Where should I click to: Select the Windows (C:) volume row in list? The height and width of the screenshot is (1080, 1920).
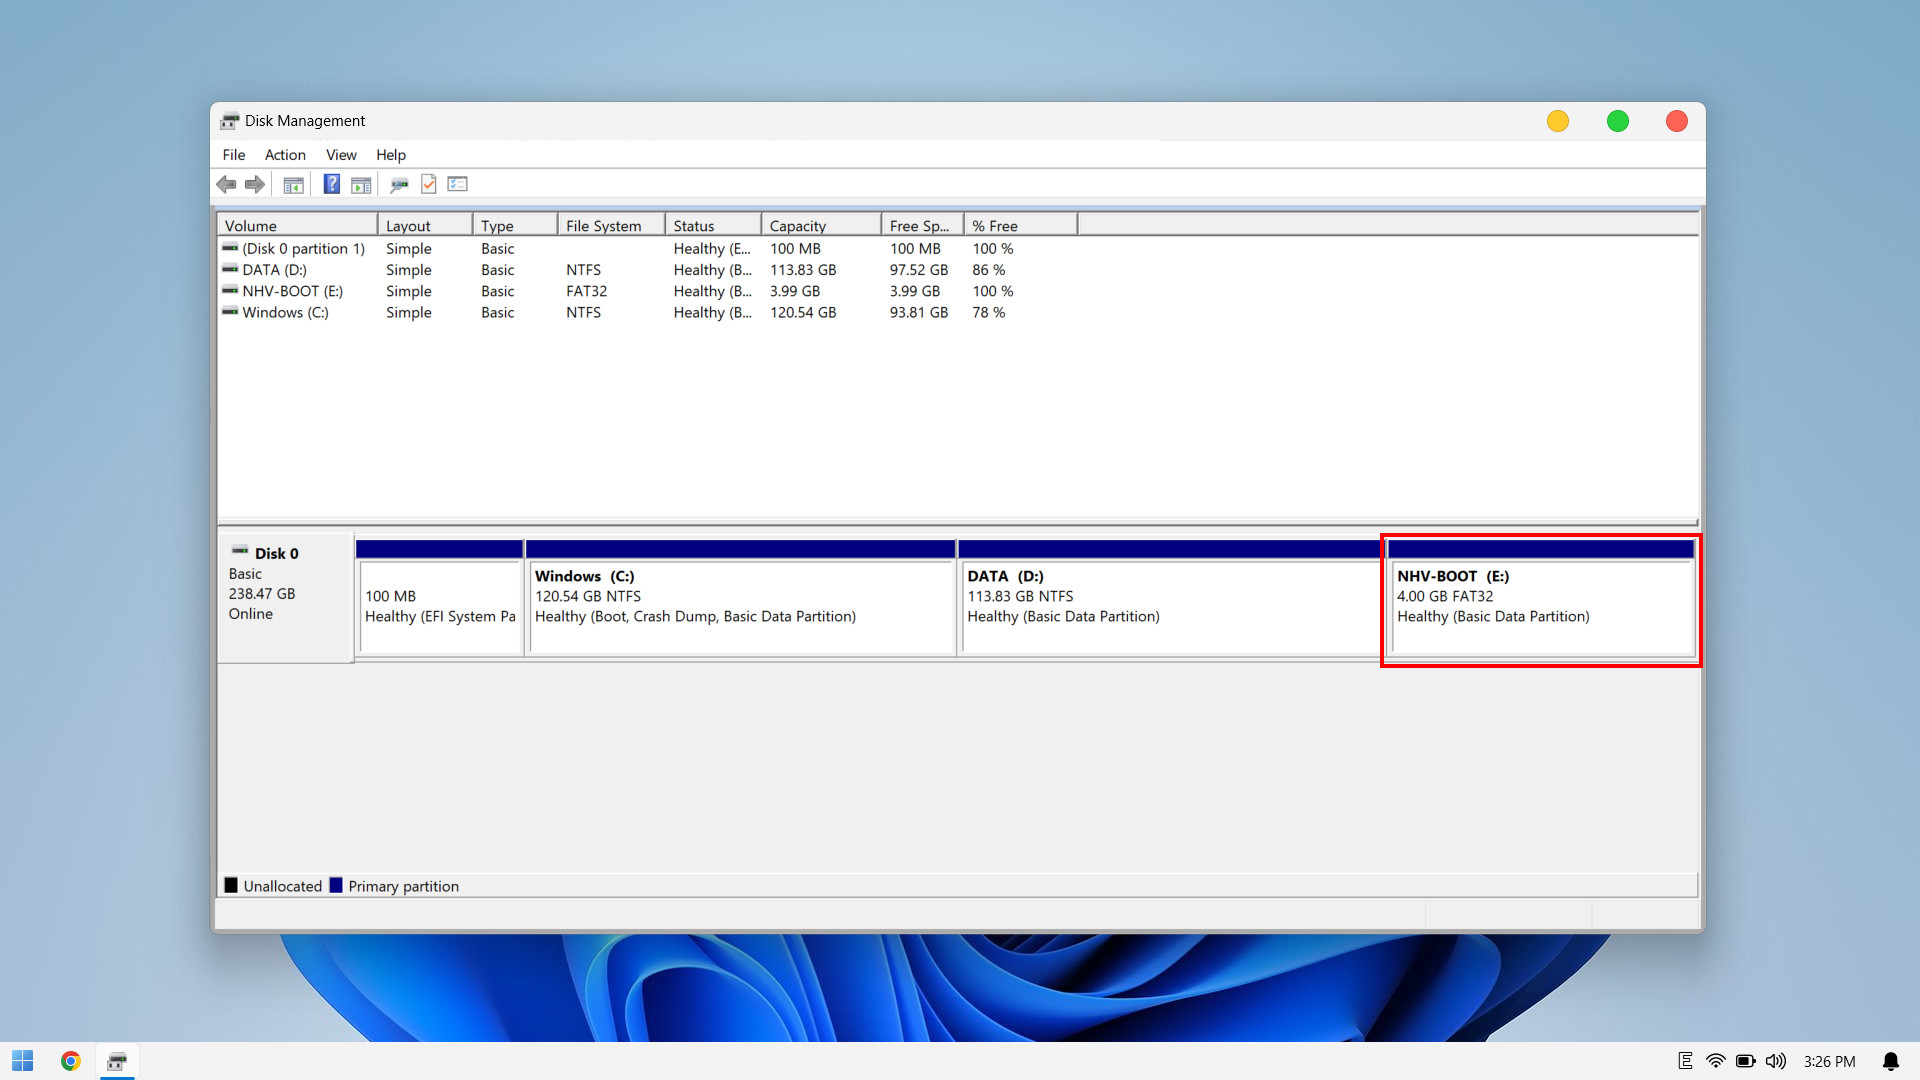click(285, 312)
